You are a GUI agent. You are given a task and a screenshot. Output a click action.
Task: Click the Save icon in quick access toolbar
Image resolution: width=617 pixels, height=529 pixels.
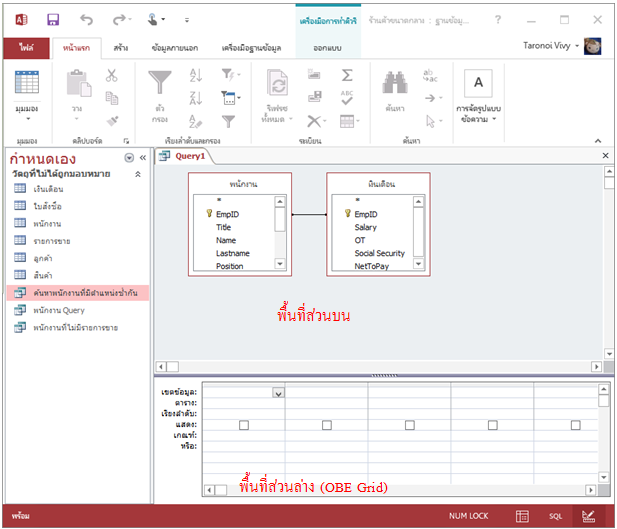pos(53,19)
